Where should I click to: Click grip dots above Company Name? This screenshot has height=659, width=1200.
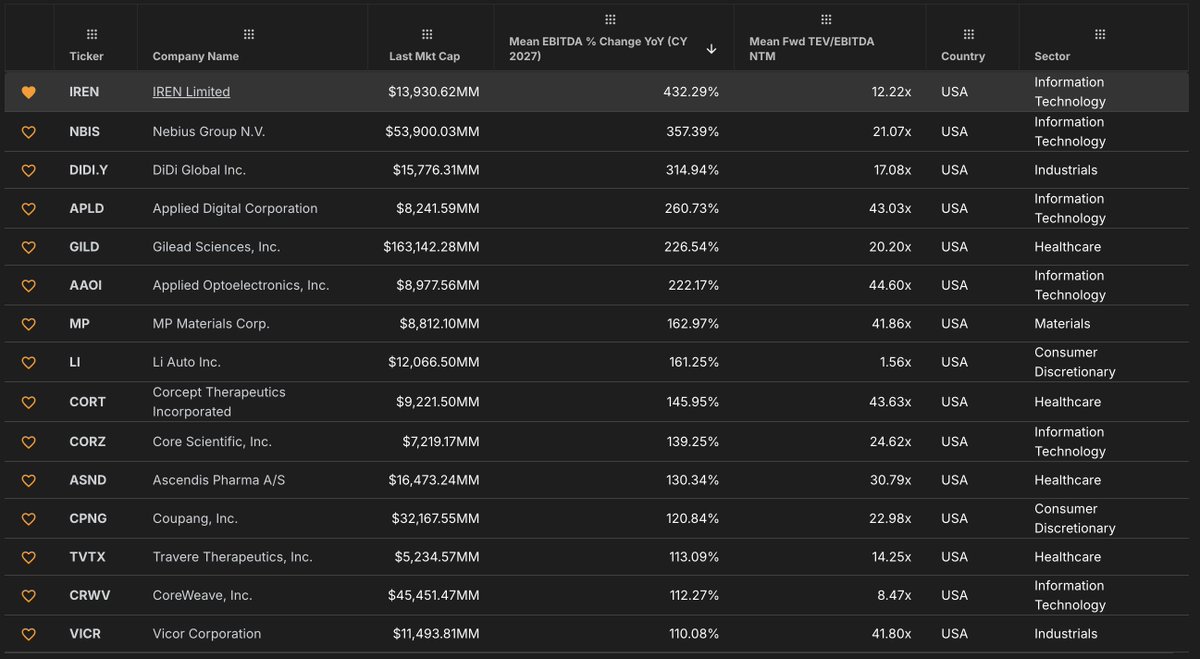pos(249,34)
